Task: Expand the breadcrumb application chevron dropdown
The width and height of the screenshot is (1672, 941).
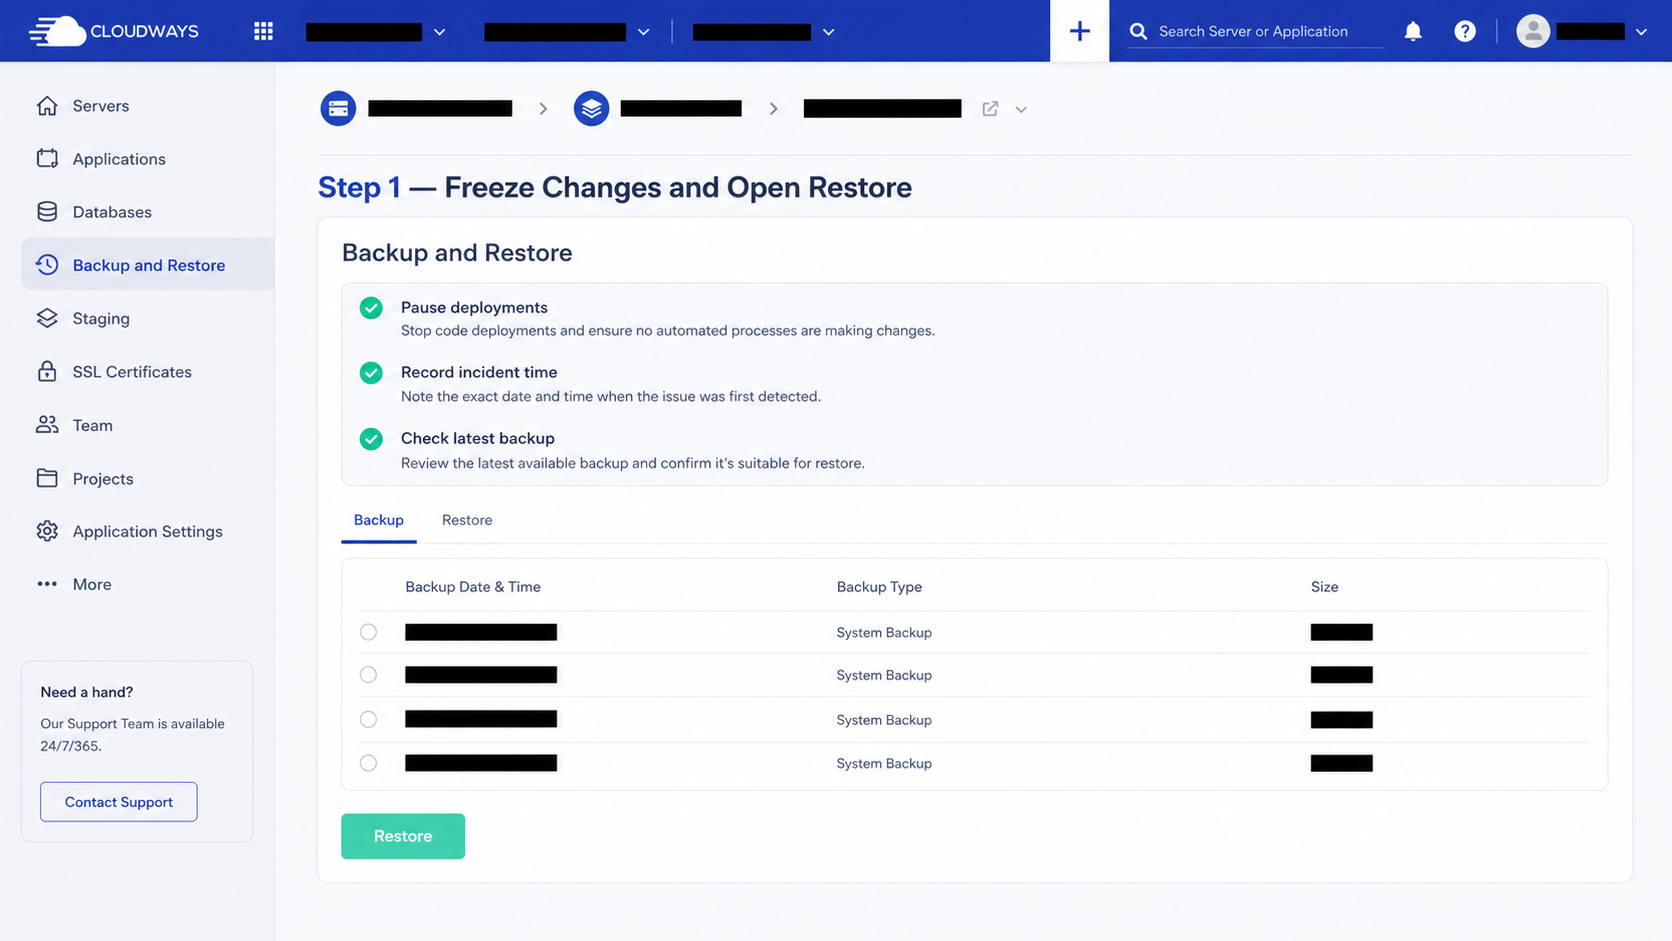Action: (x=1021, y=109)
